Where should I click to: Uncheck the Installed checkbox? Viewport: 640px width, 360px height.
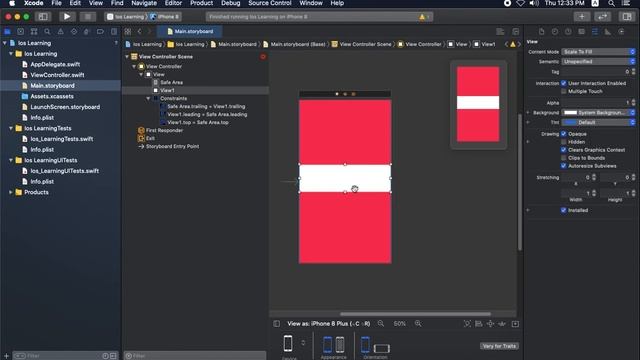pos(564,210)
